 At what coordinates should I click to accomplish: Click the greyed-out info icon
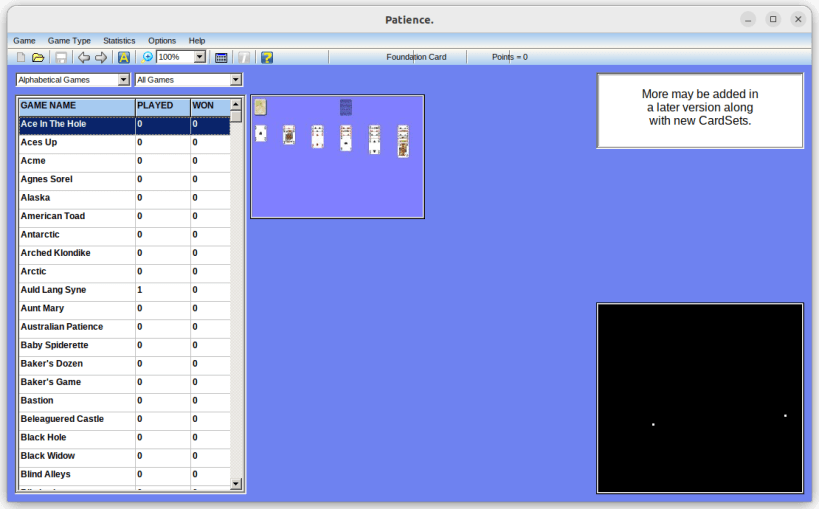(243, 57)
